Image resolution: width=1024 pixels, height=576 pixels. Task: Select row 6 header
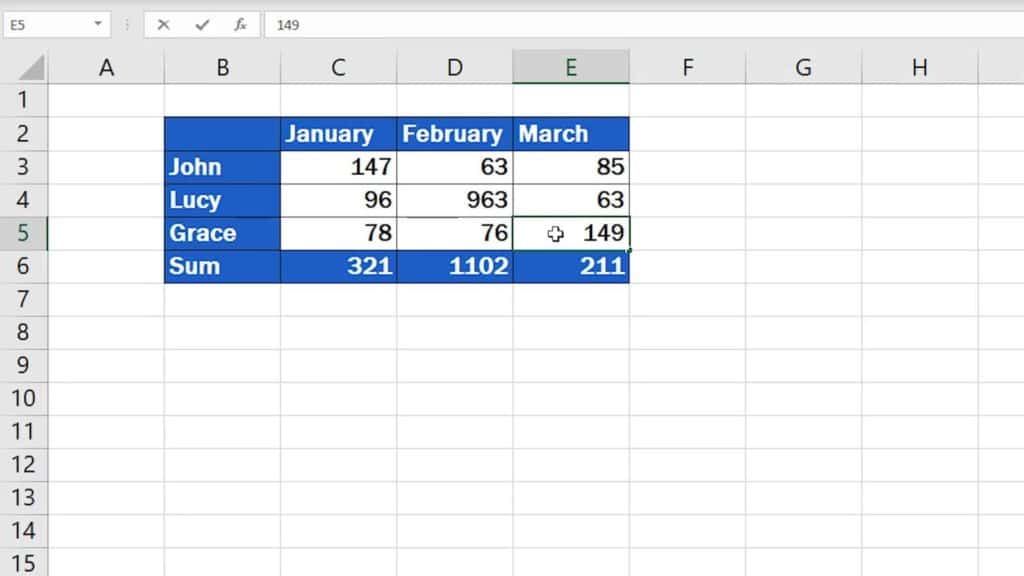tap(24, 266)
